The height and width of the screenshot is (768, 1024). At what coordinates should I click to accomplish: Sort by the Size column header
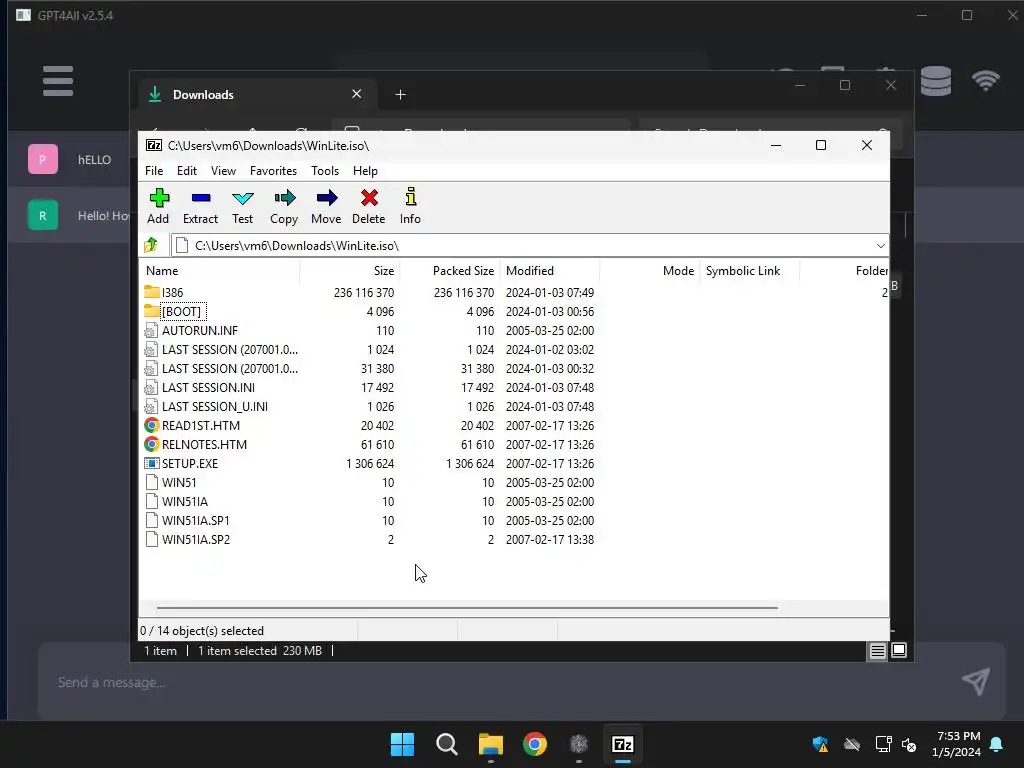tap(350, 270)
